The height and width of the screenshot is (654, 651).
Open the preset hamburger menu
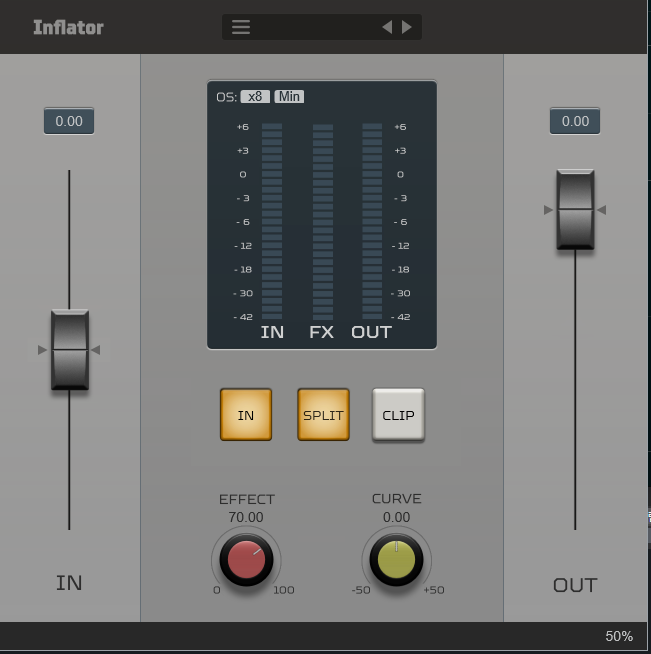(241, 27)
